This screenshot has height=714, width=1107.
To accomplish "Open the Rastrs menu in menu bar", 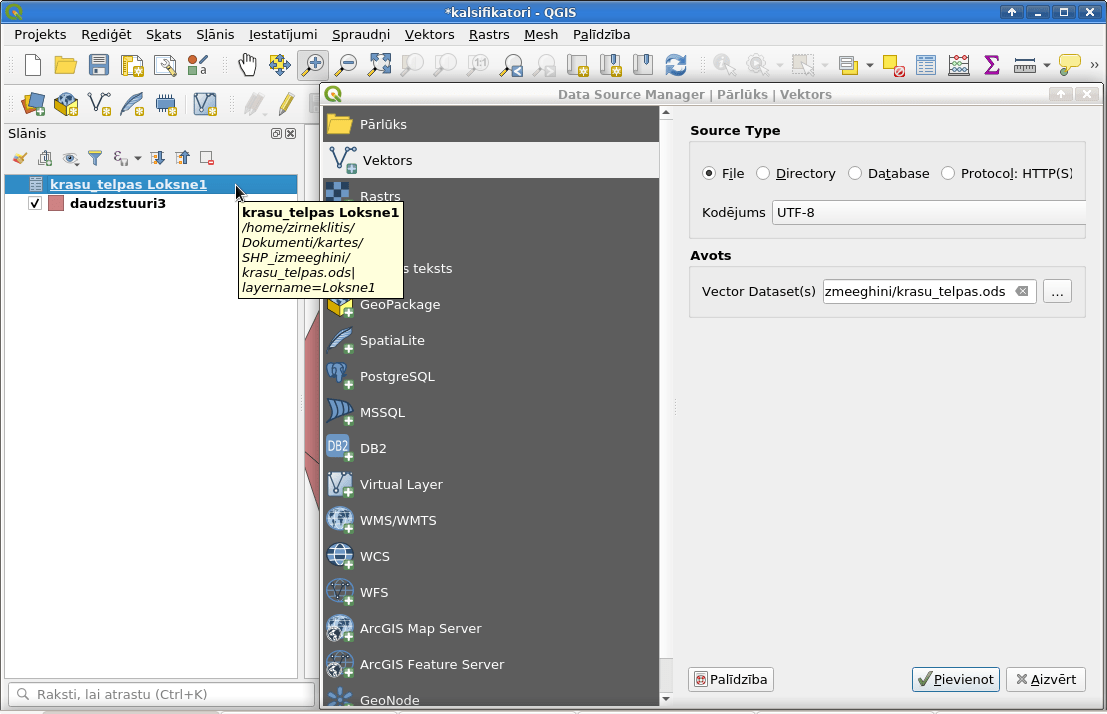I will [489, 35].
